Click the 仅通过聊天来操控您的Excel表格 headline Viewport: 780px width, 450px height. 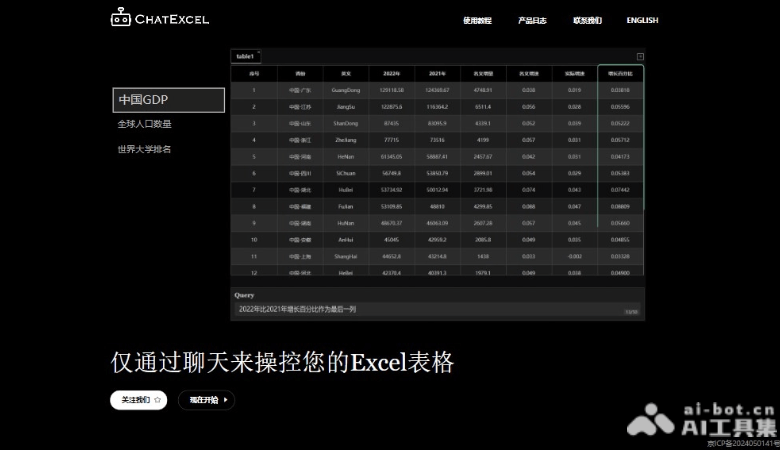[x=282, y=362]
